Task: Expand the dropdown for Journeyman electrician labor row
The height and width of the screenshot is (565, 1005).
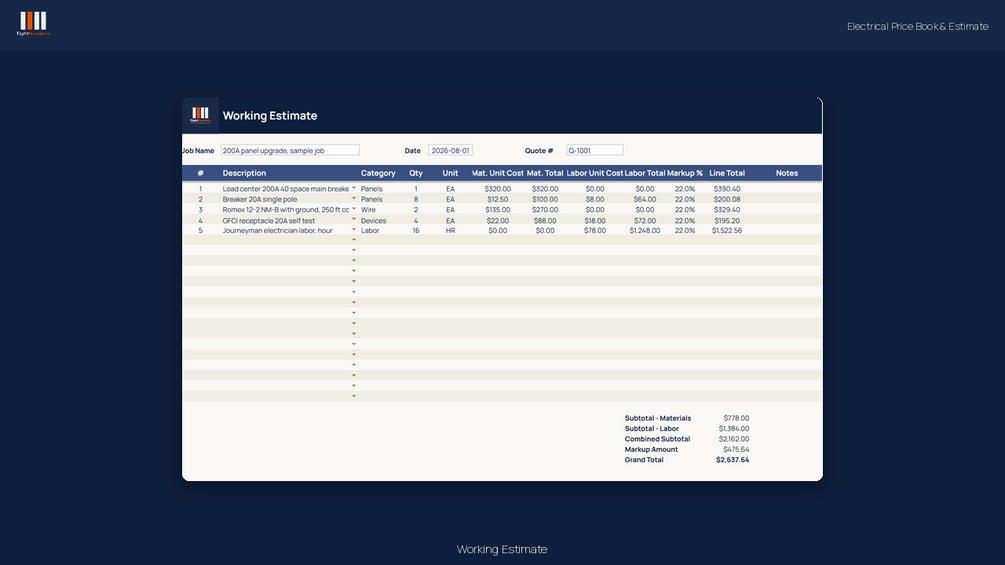Action: [354, 229]
